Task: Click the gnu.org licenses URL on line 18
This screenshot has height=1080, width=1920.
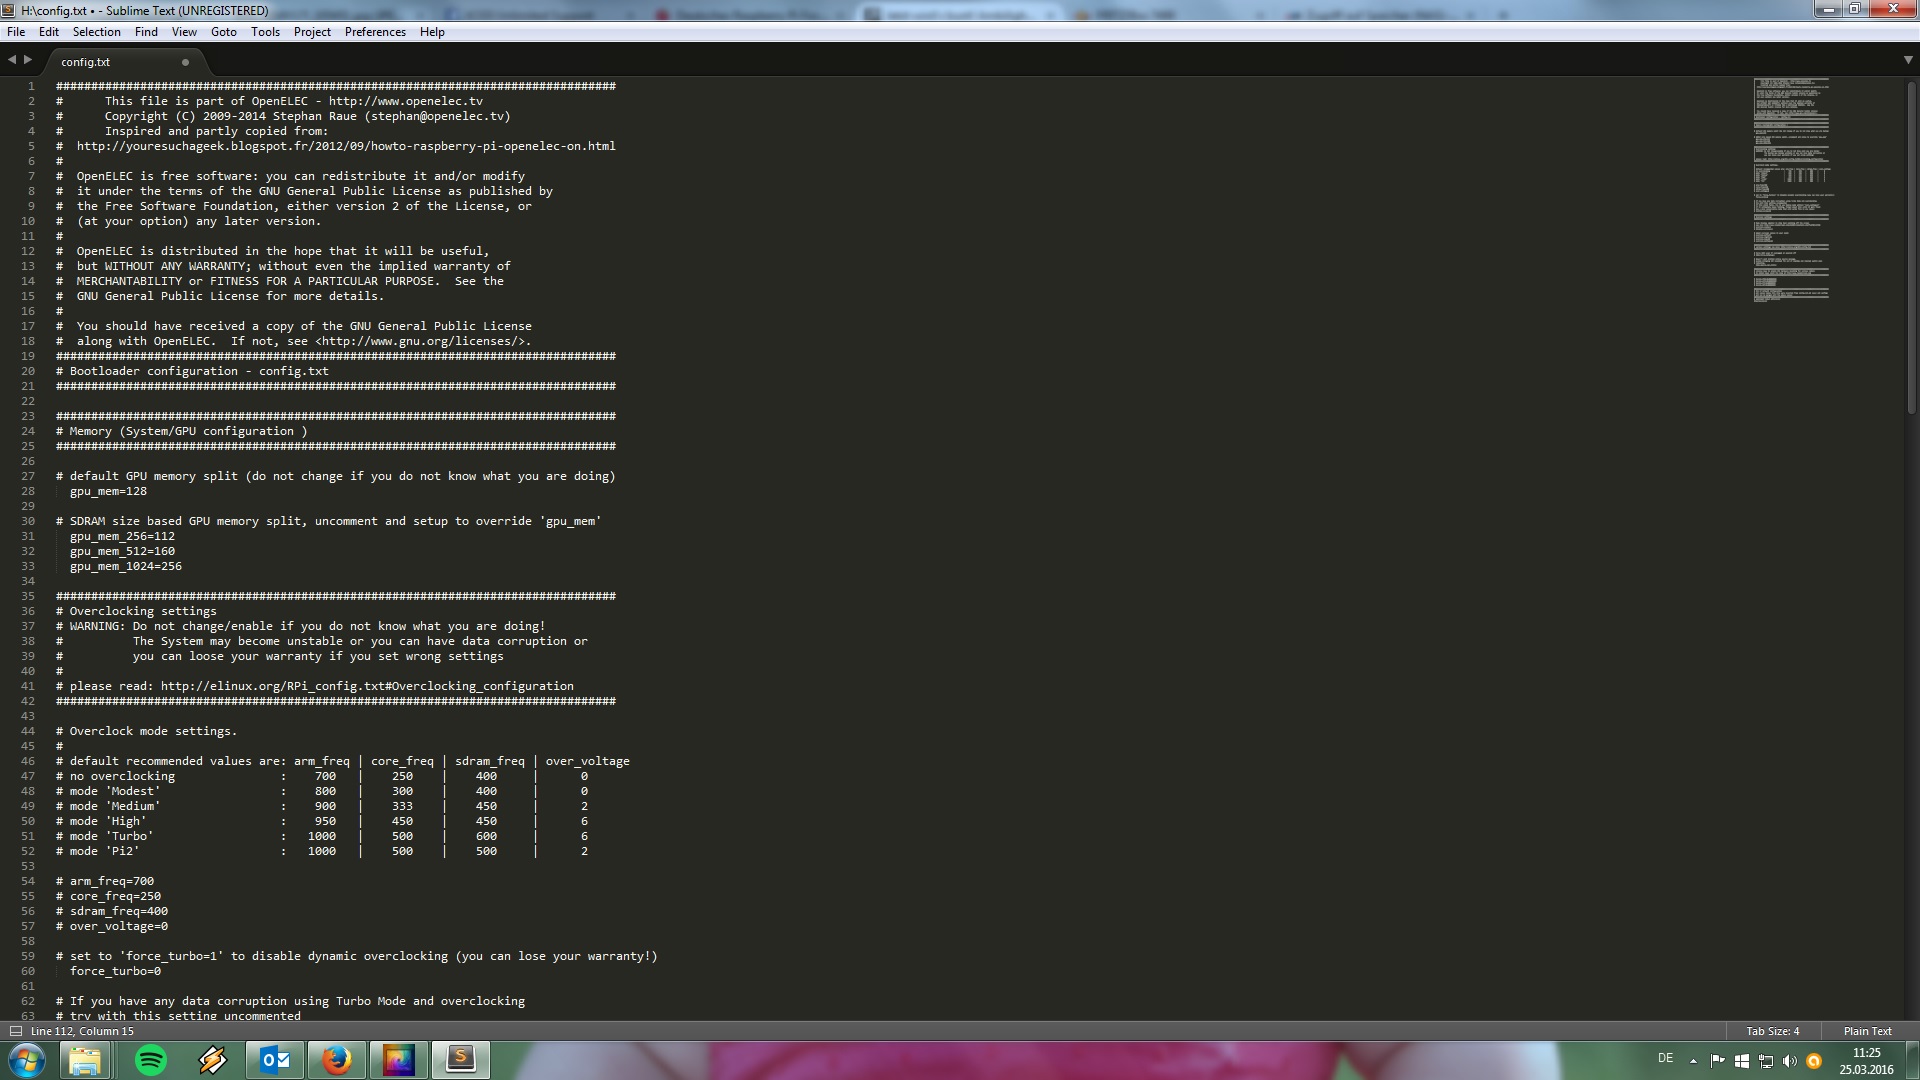Action: pyautogui.click(x=422, y=341)
